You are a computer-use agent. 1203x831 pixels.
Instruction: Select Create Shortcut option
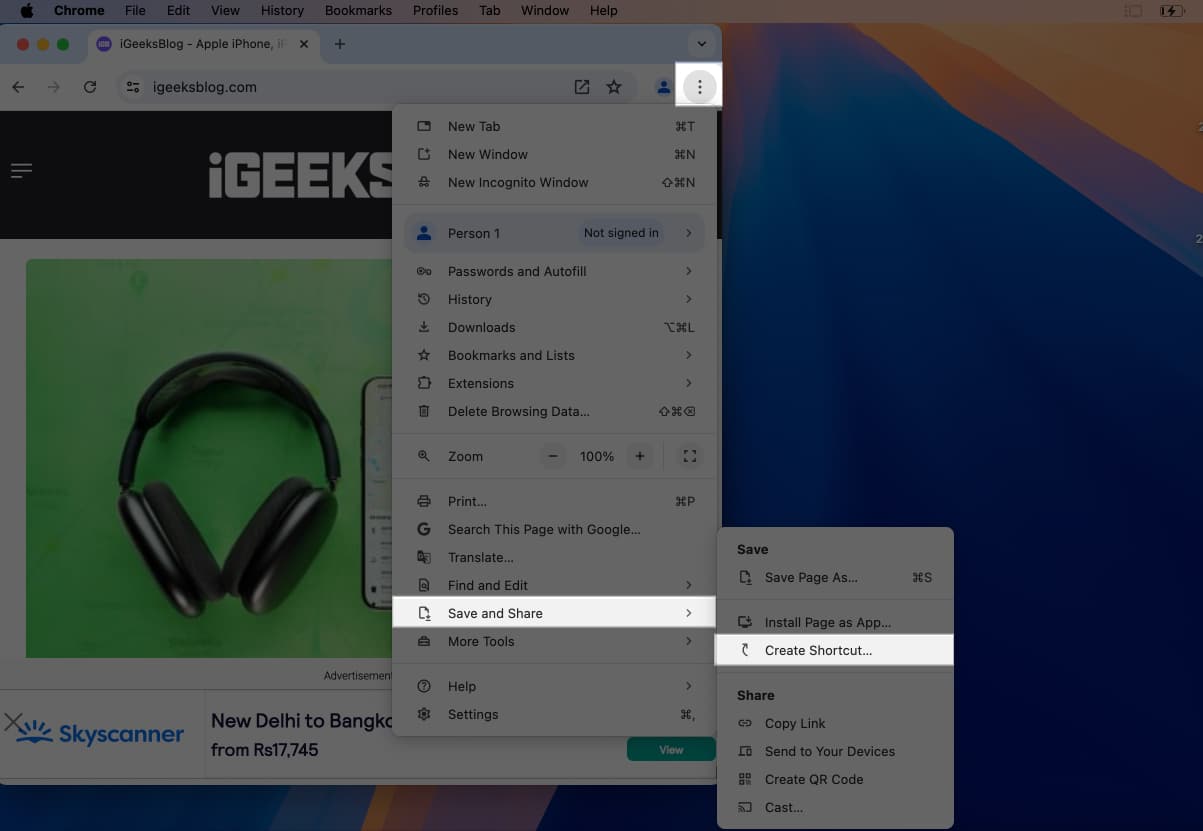[x=835, y=650]
